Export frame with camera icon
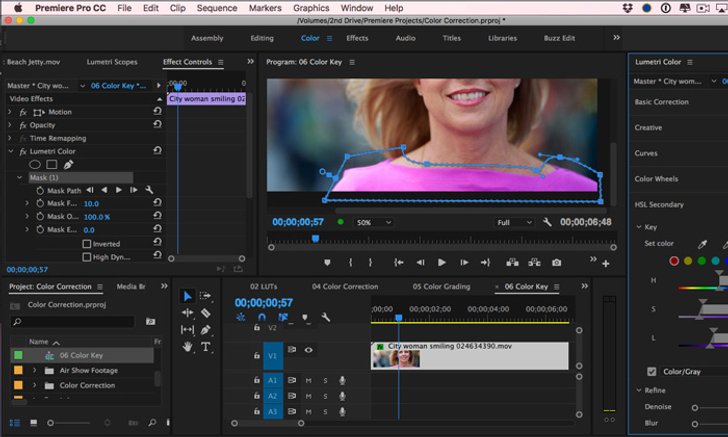 click(x=556, y=263)
